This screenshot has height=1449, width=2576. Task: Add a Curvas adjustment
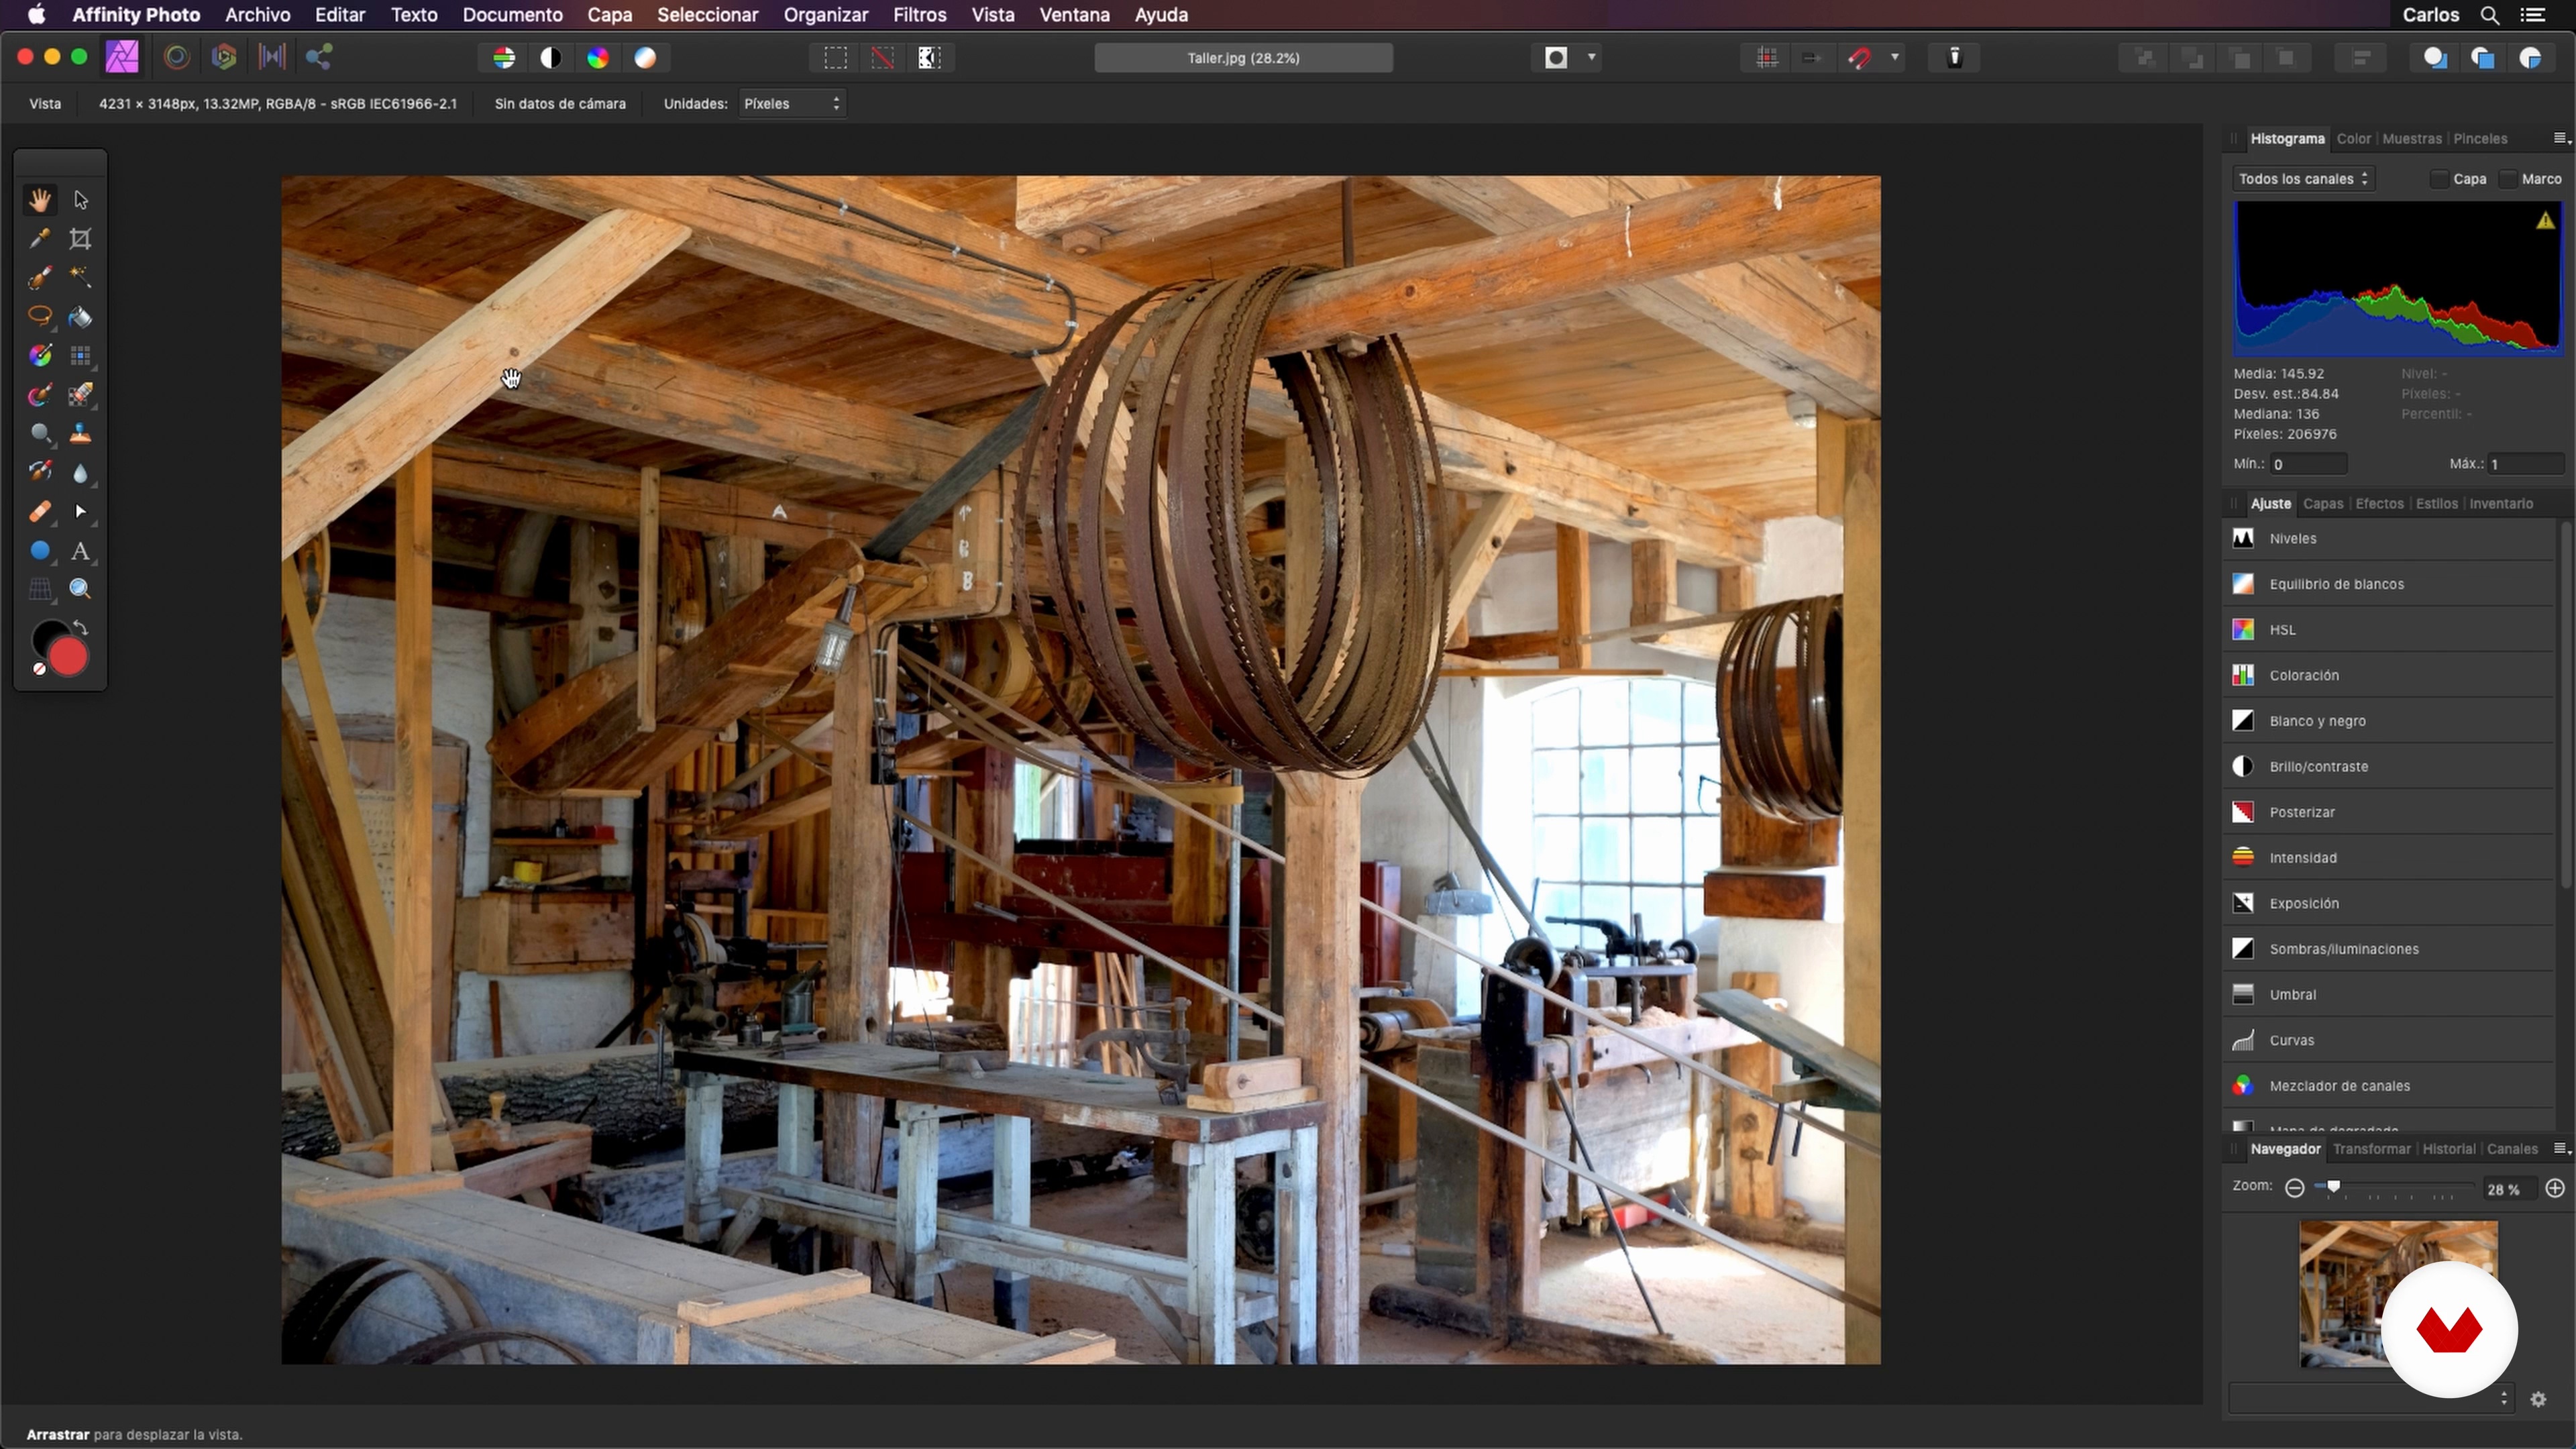[2388, 1040]
